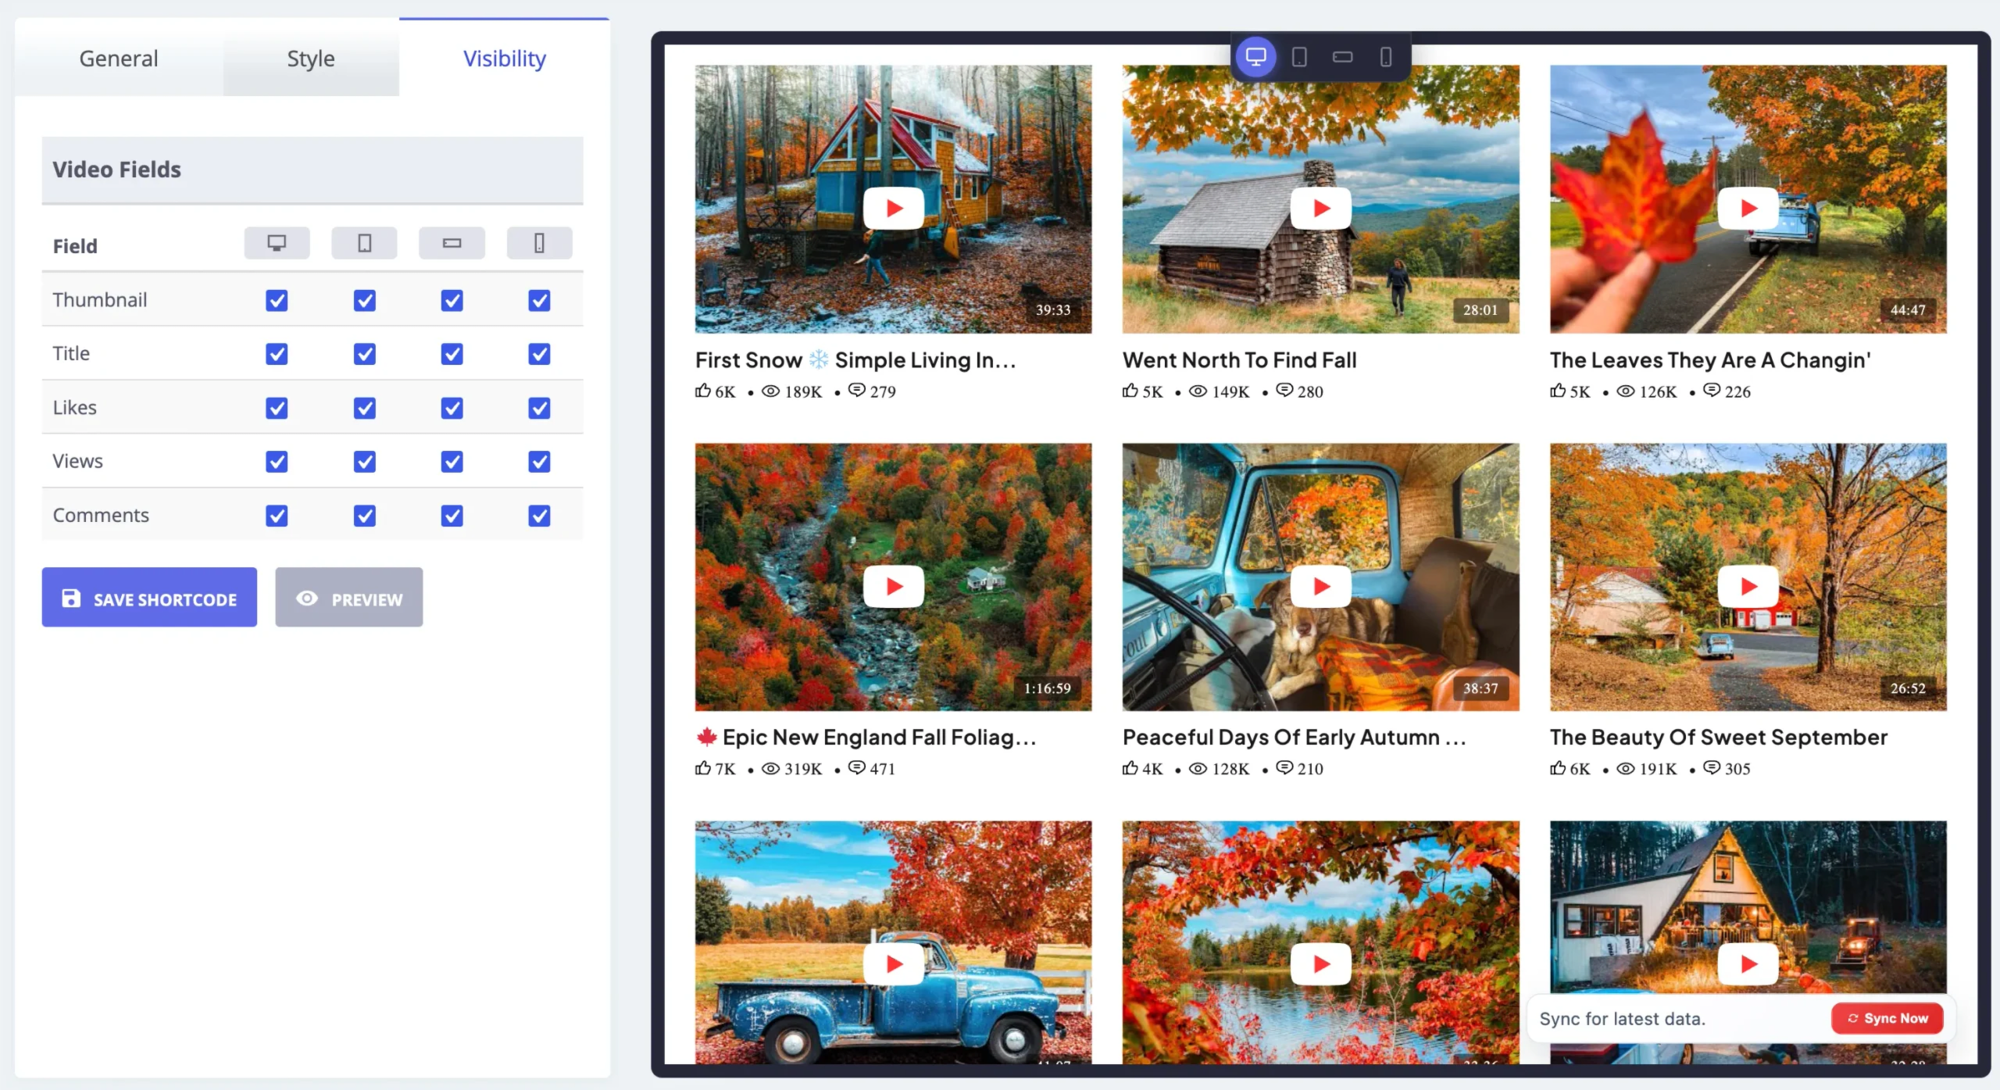The height and width of the screenshot is (1090, 2000).
Task: Uncheck Likes for mobile portrait
Action: [x=540, y=408]
